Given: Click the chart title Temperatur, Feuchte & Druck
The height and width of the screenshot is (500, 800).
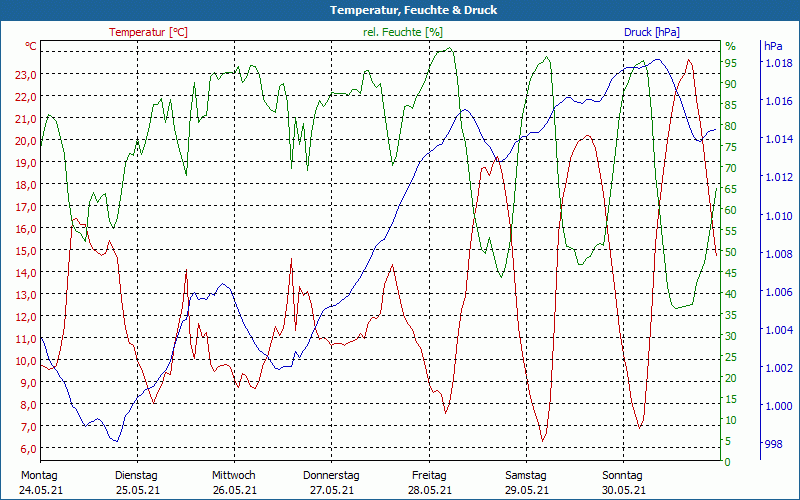Looking at the screenshot, I should coord(413,10).
